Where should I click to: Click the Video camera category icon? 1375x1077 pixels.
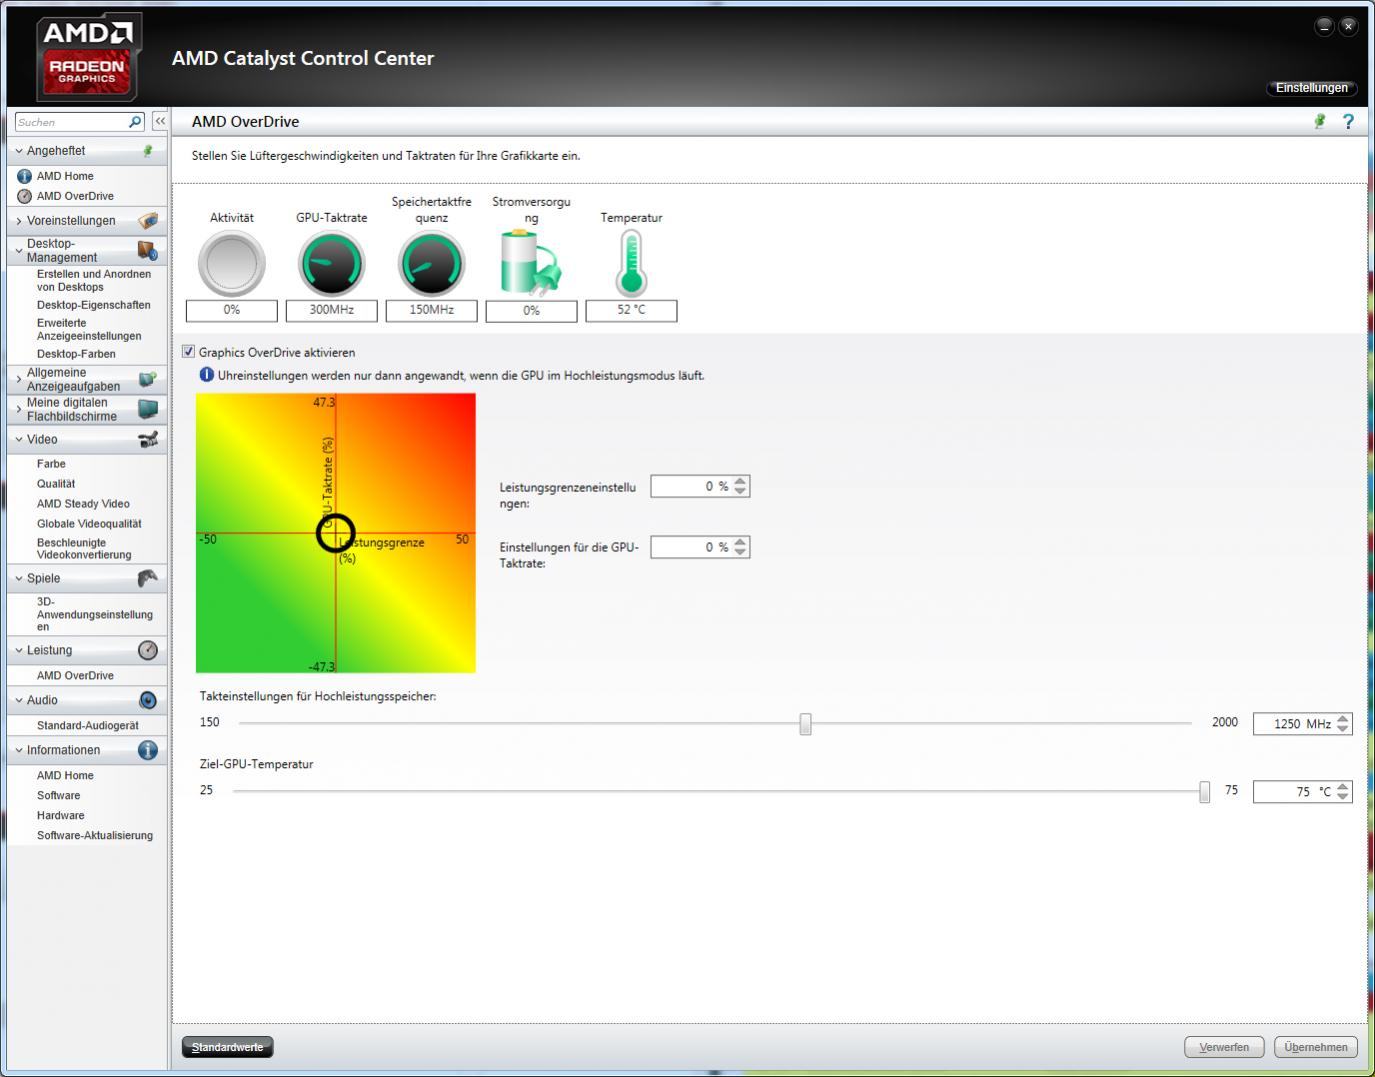(148, 439)
